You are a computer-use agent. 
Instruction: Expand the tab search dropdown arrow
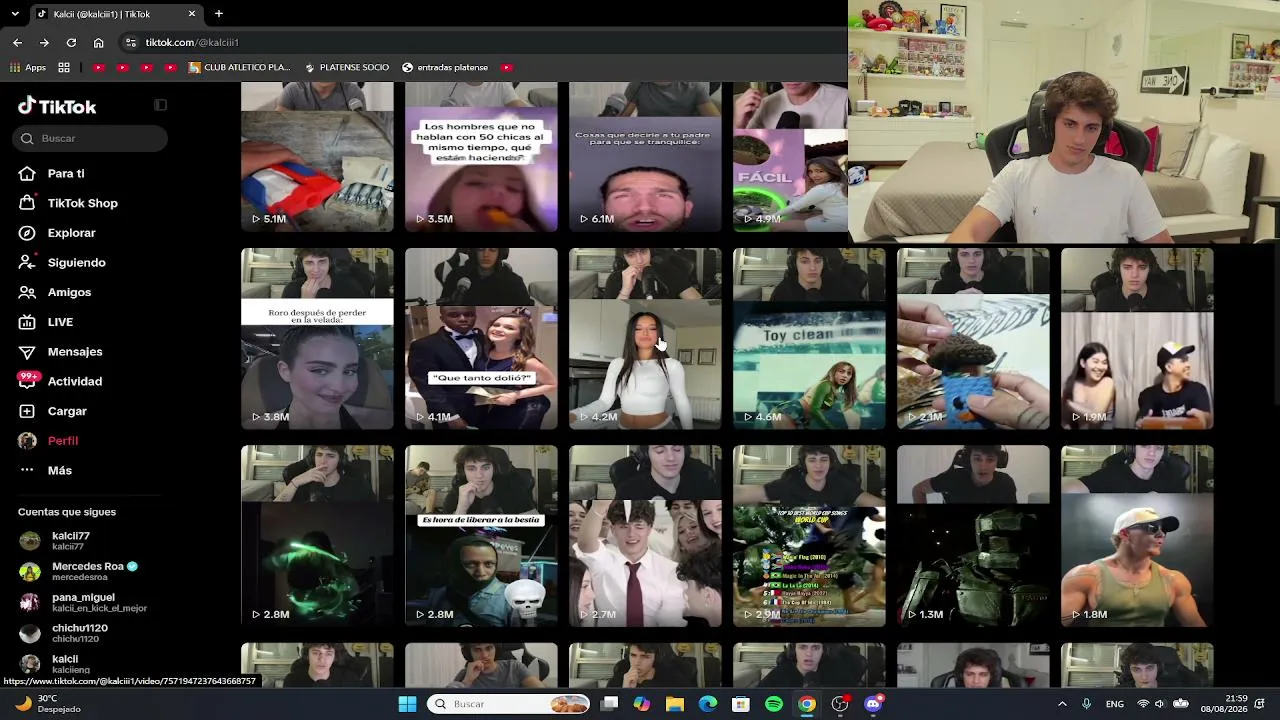14,14
